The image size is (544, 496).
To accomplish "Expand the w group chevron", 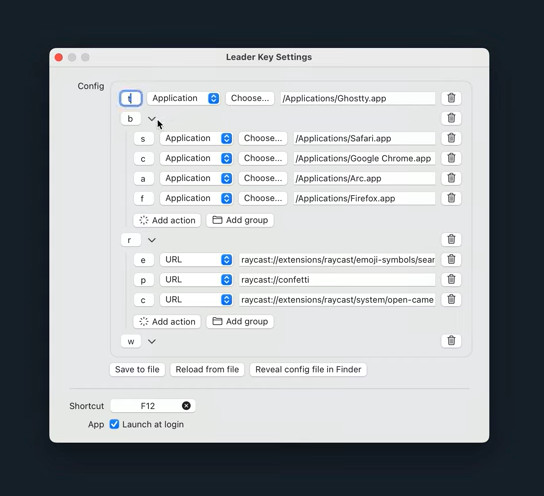I will click(152, 341).
